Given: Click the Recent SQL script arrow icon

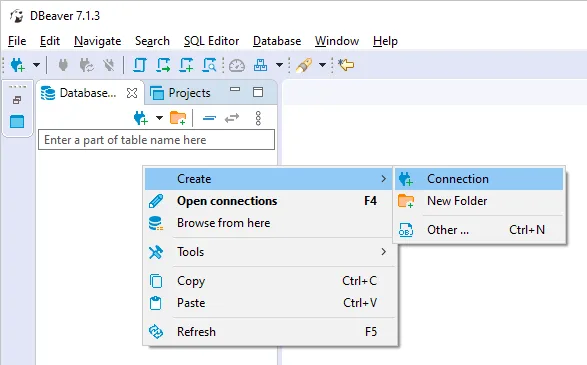Looking at the screenshot, I should click(163, 65).
